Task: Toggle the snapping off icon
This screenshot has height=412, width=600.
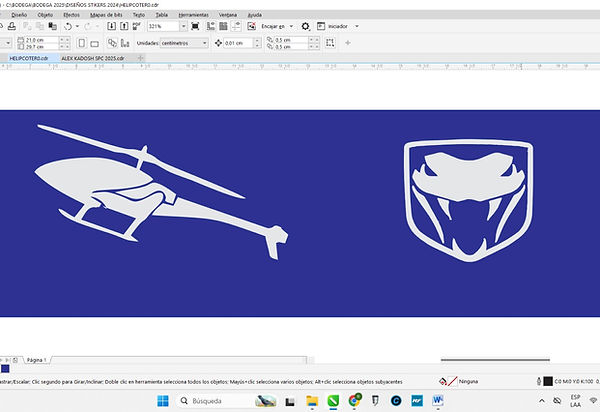Action: click(x=251, y=26)
